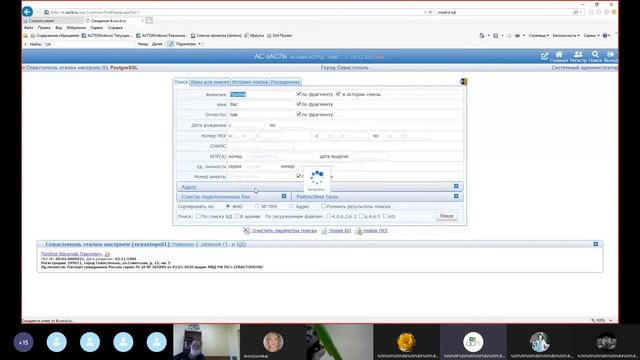
Task: Click the 'Новая КО' link
Action: 340,231
